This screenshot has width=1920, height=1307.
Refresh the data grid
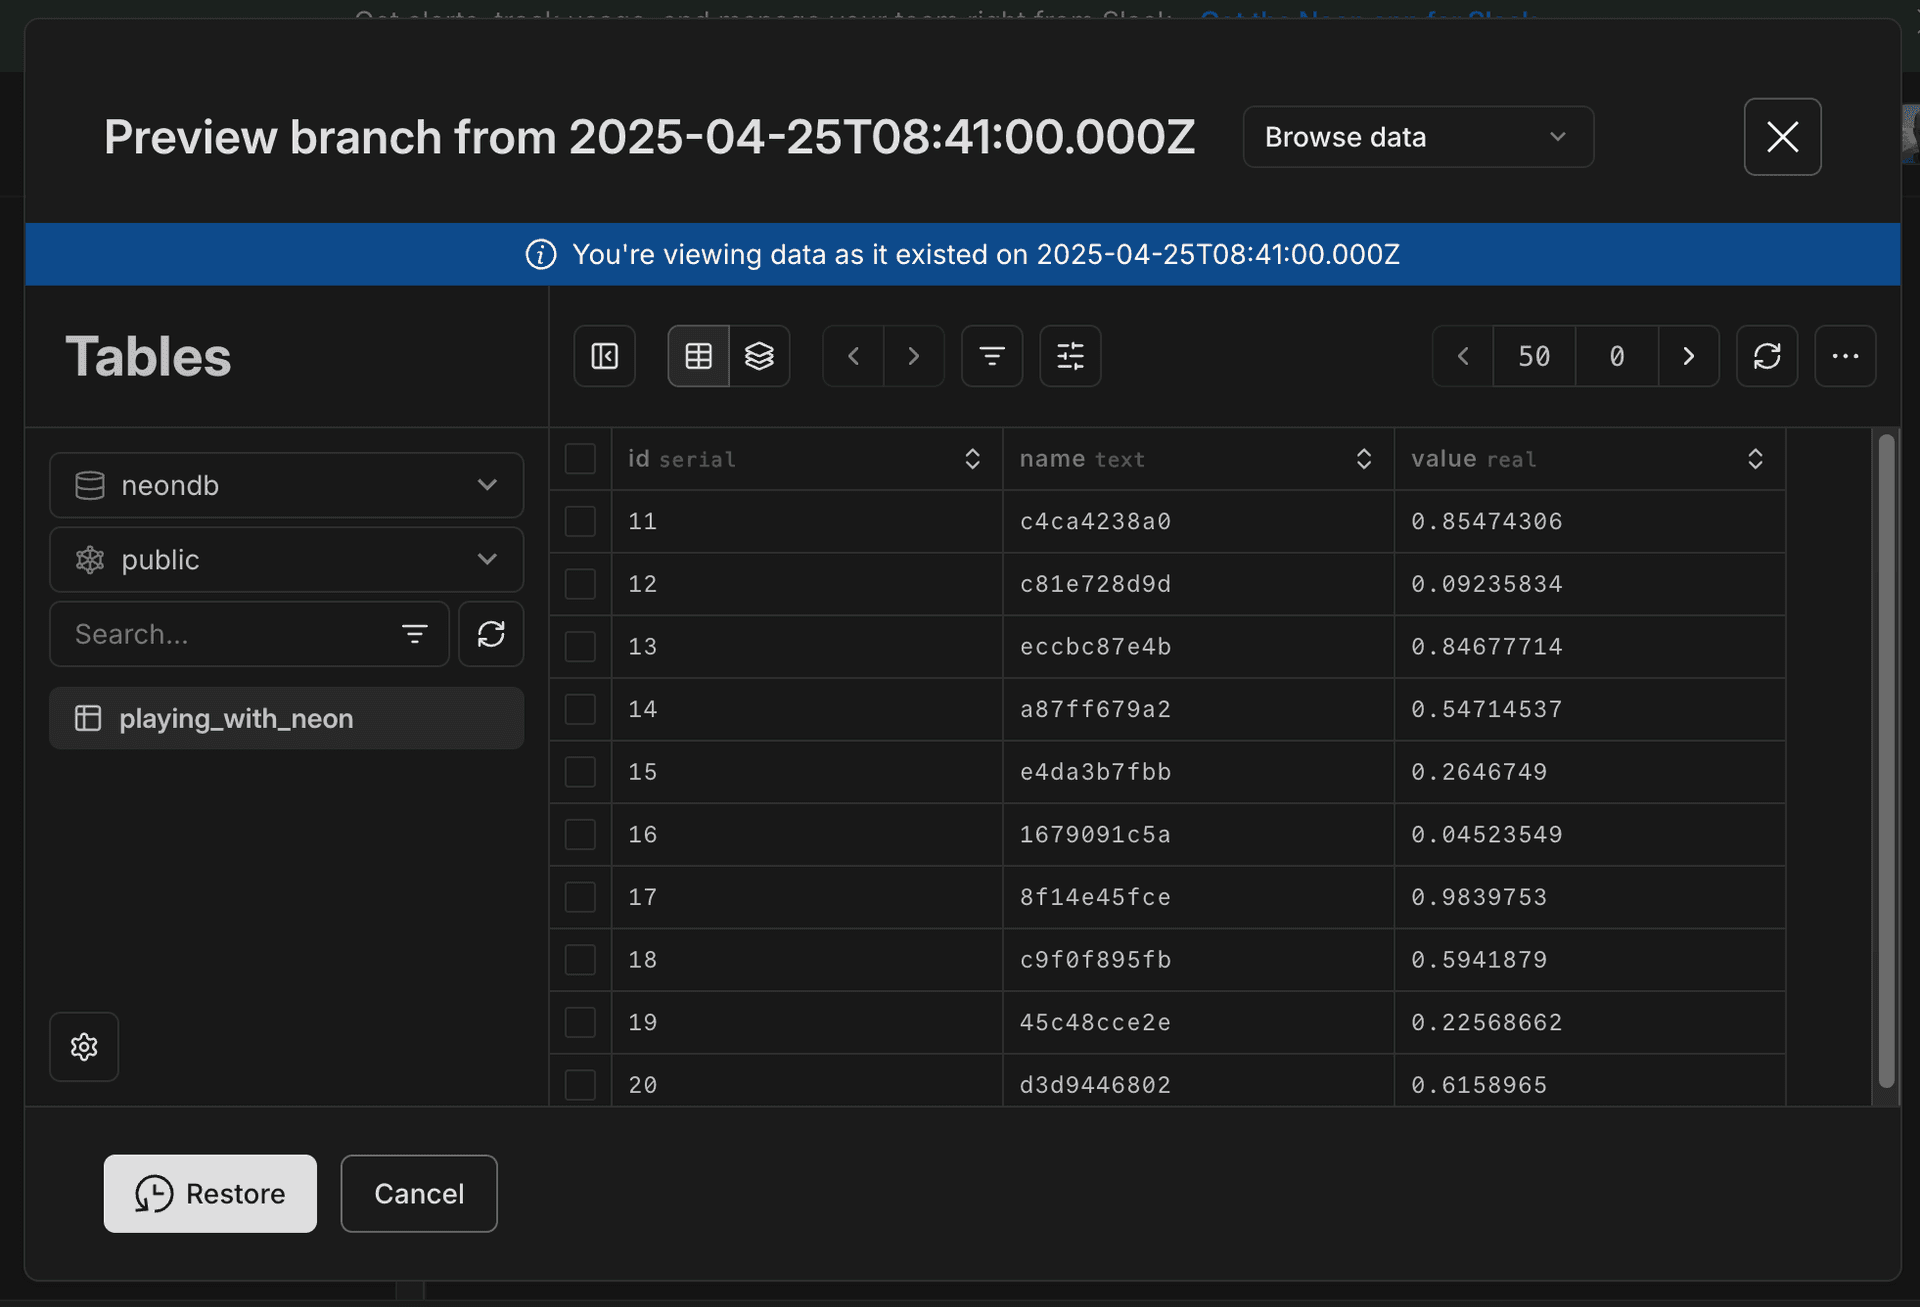coord(1767,355)
